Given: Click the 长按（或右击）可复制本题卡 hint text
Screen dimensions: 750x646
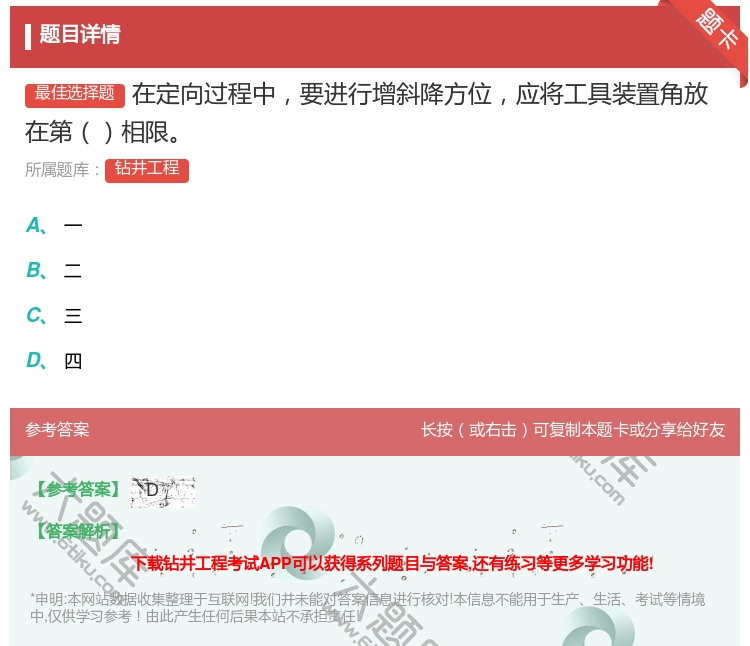Looking at the screenshot, I should tap(573, 430).
